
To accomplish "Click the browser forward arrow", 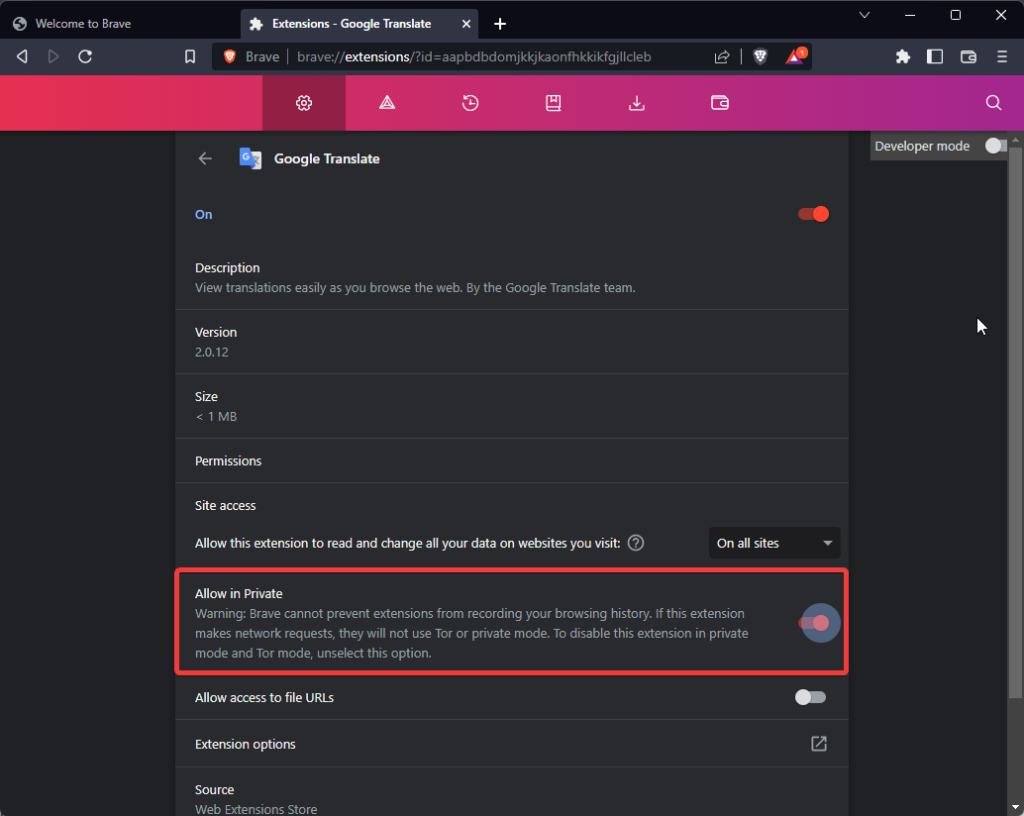I will [x=54, y=57].
